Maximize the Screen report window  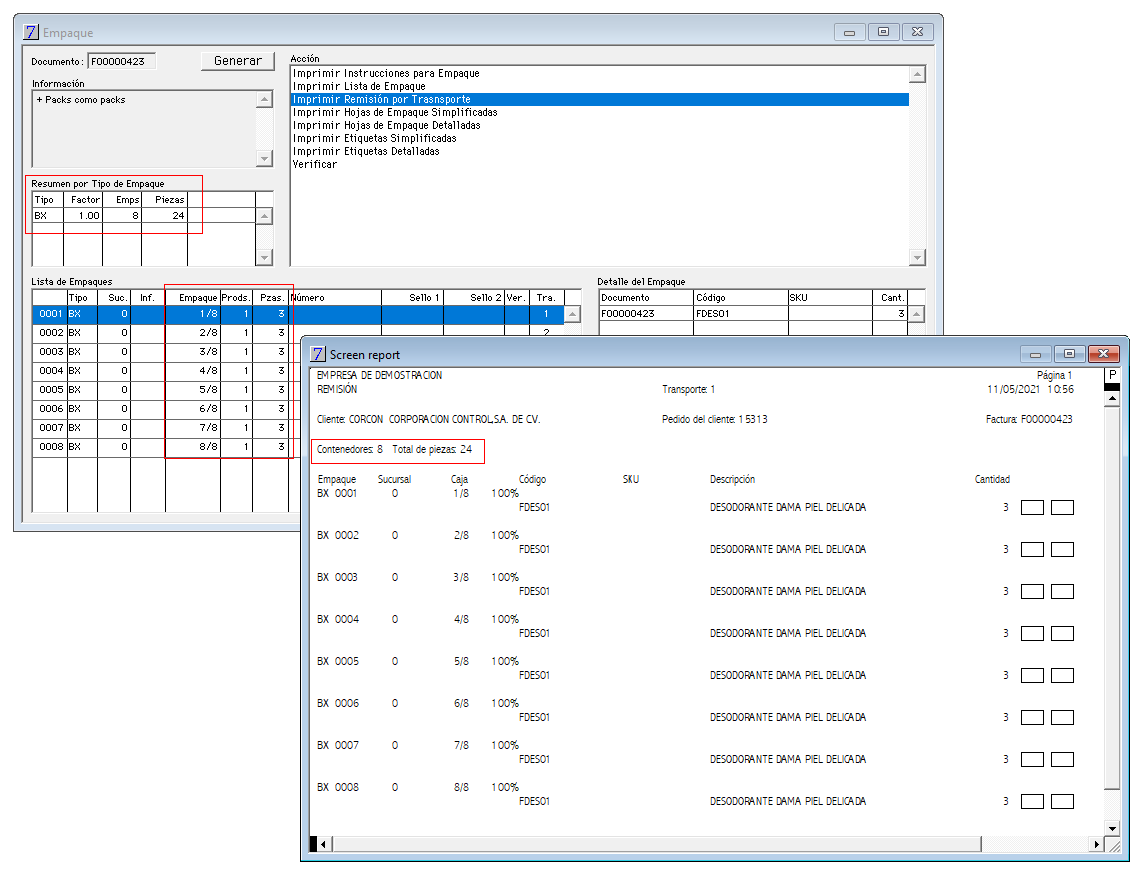pos(1069,354)
